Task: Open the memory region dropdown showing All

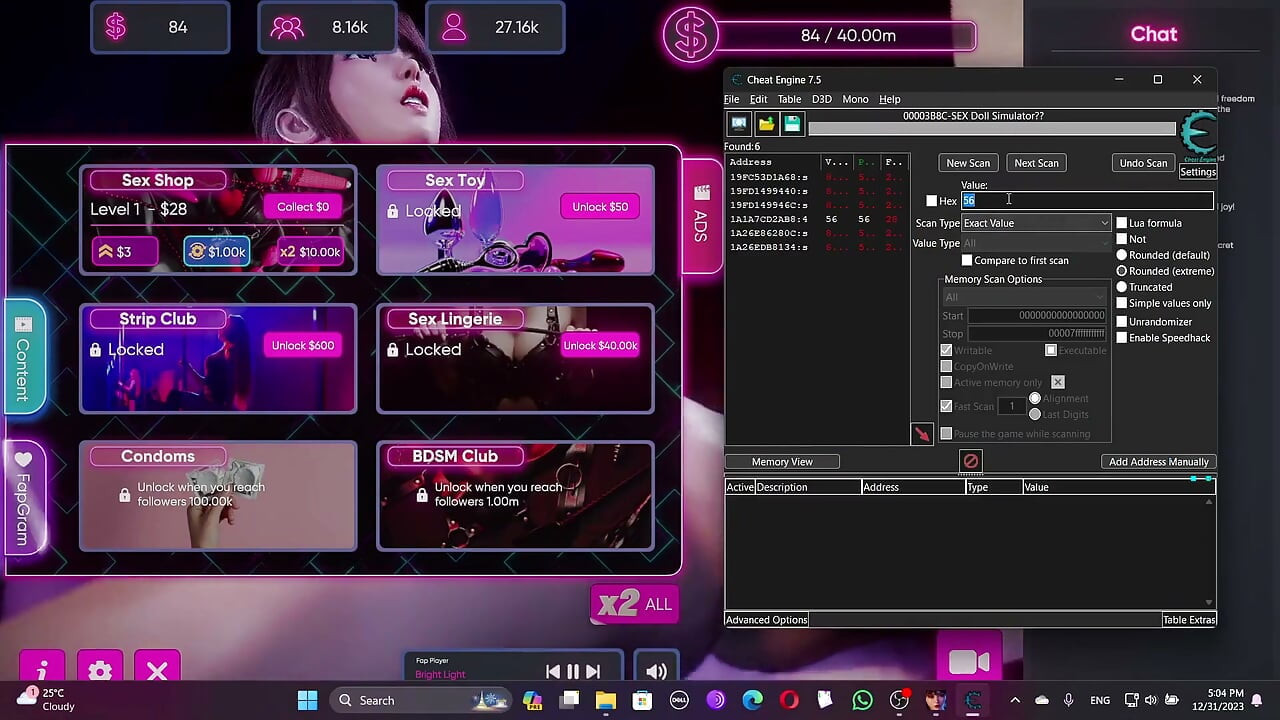Action: 1026,297
